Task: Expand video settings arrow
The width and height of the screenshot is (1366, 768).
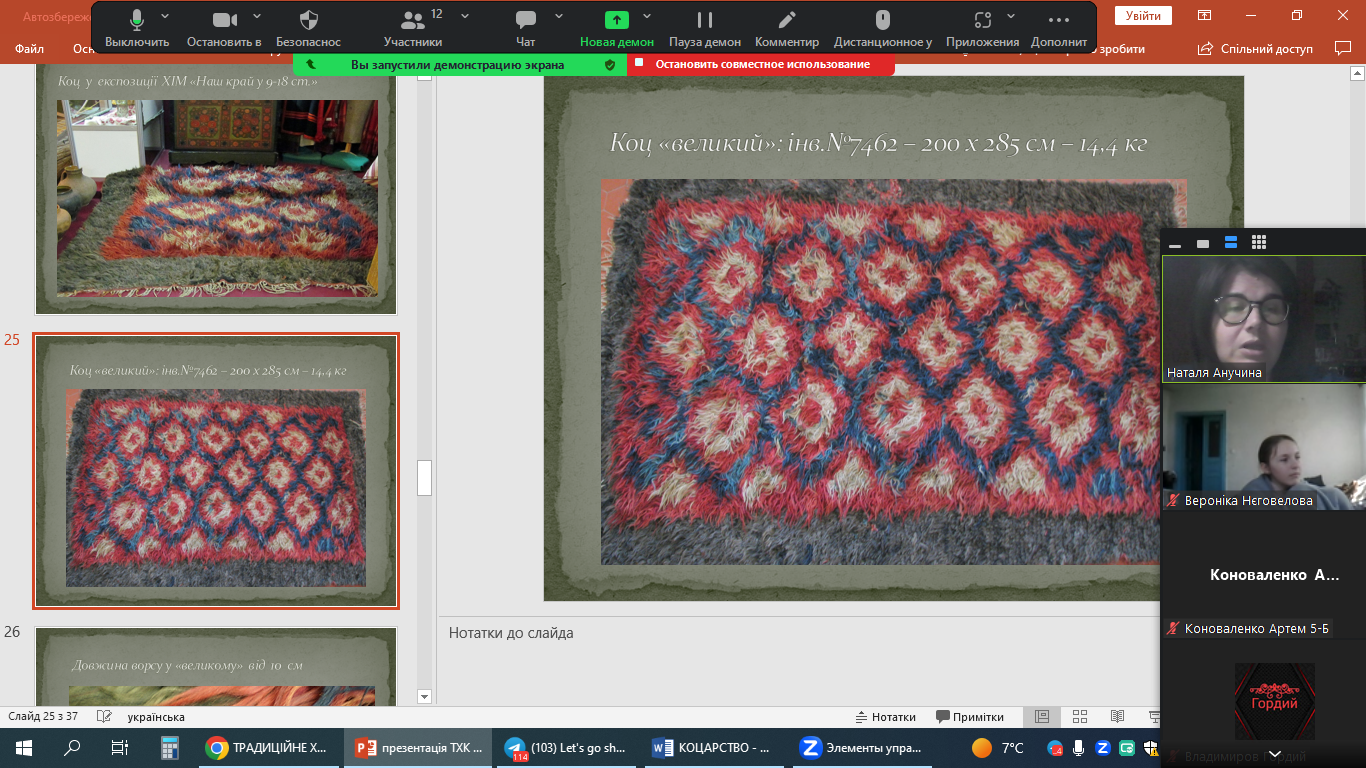Action: [257, 16]
